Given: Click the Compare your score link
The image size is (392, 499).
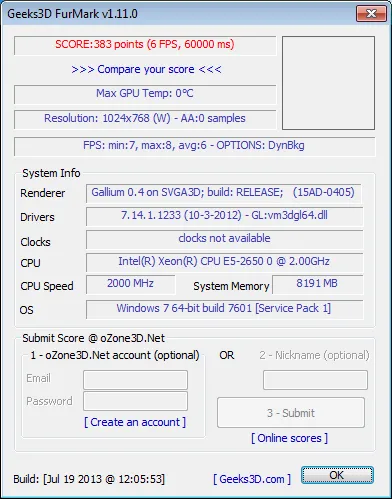Looking at the screenshot, I should pos(146,69).
